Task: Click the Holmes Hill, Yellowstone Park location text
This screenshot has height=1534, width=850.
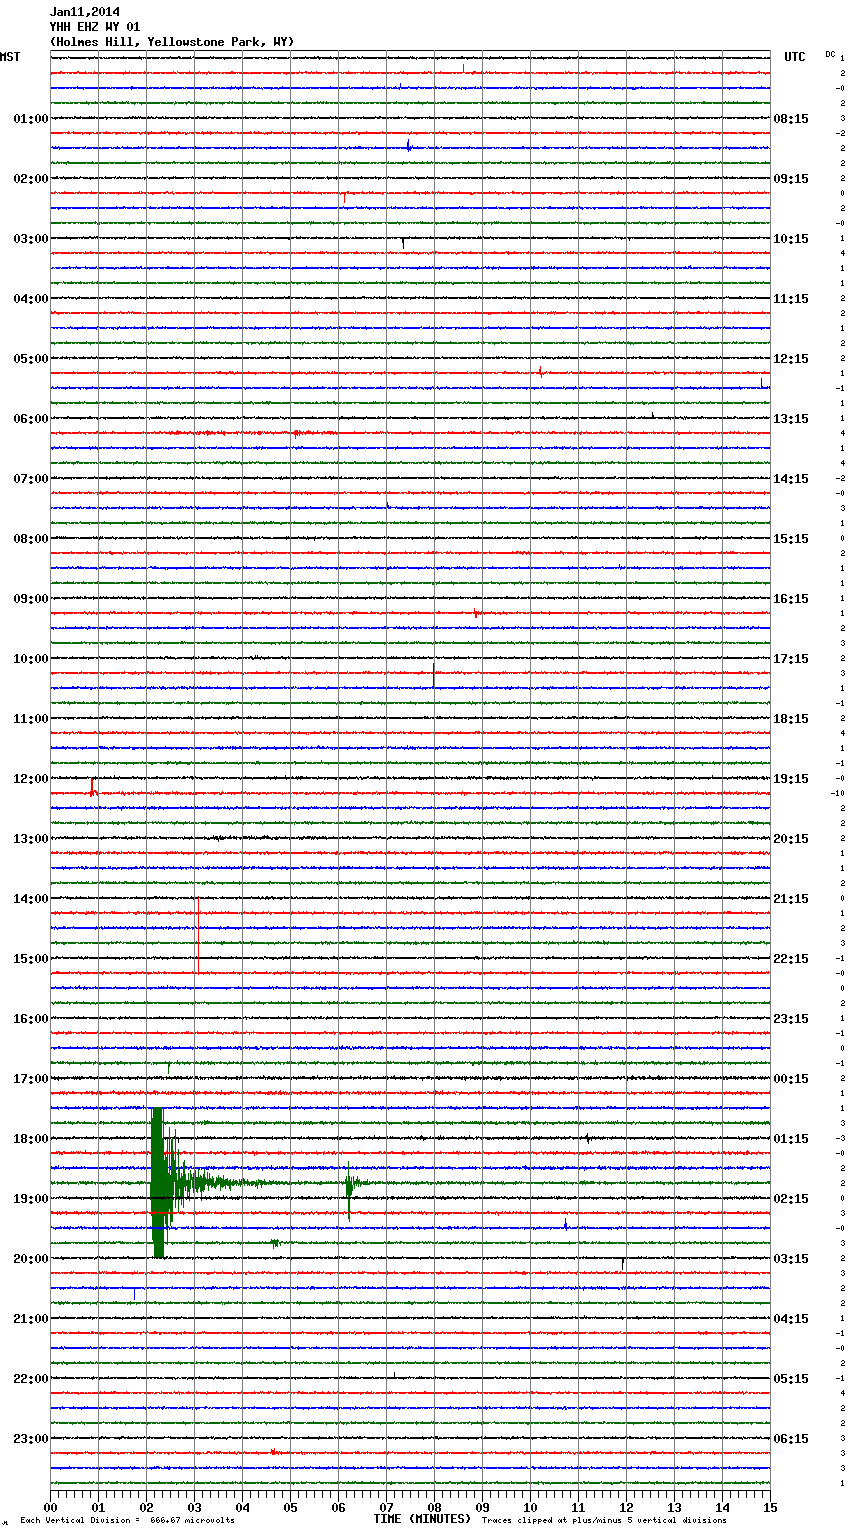Action: (172, 42)
